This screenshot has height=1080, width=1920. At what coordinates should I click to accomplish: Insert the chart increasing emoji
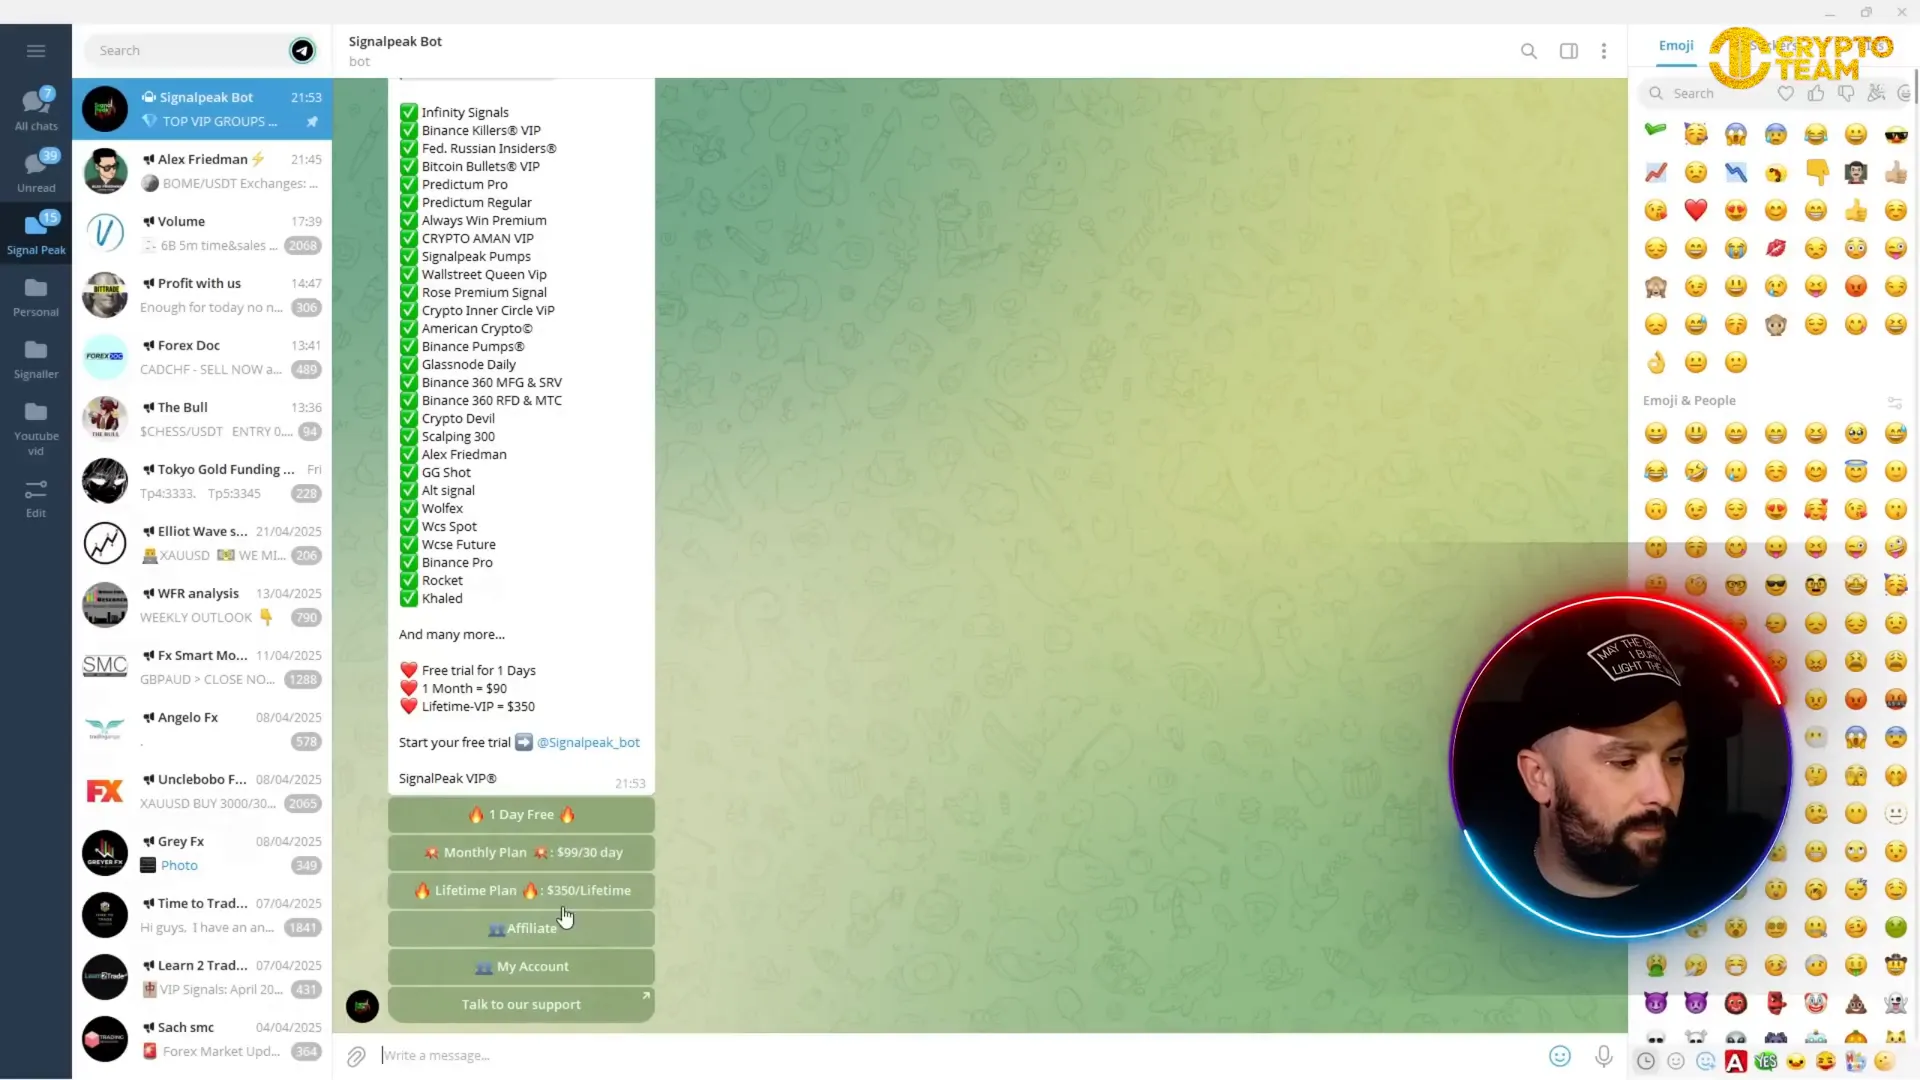click(1656, 172)
